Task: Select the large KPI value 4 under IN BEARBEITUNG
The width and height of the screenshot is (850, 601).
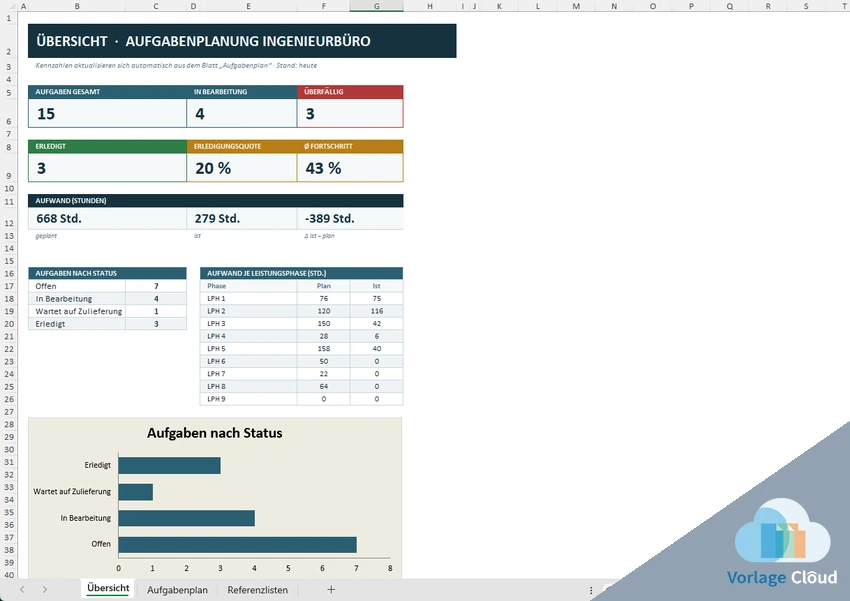Action: [x=242, y=113]
